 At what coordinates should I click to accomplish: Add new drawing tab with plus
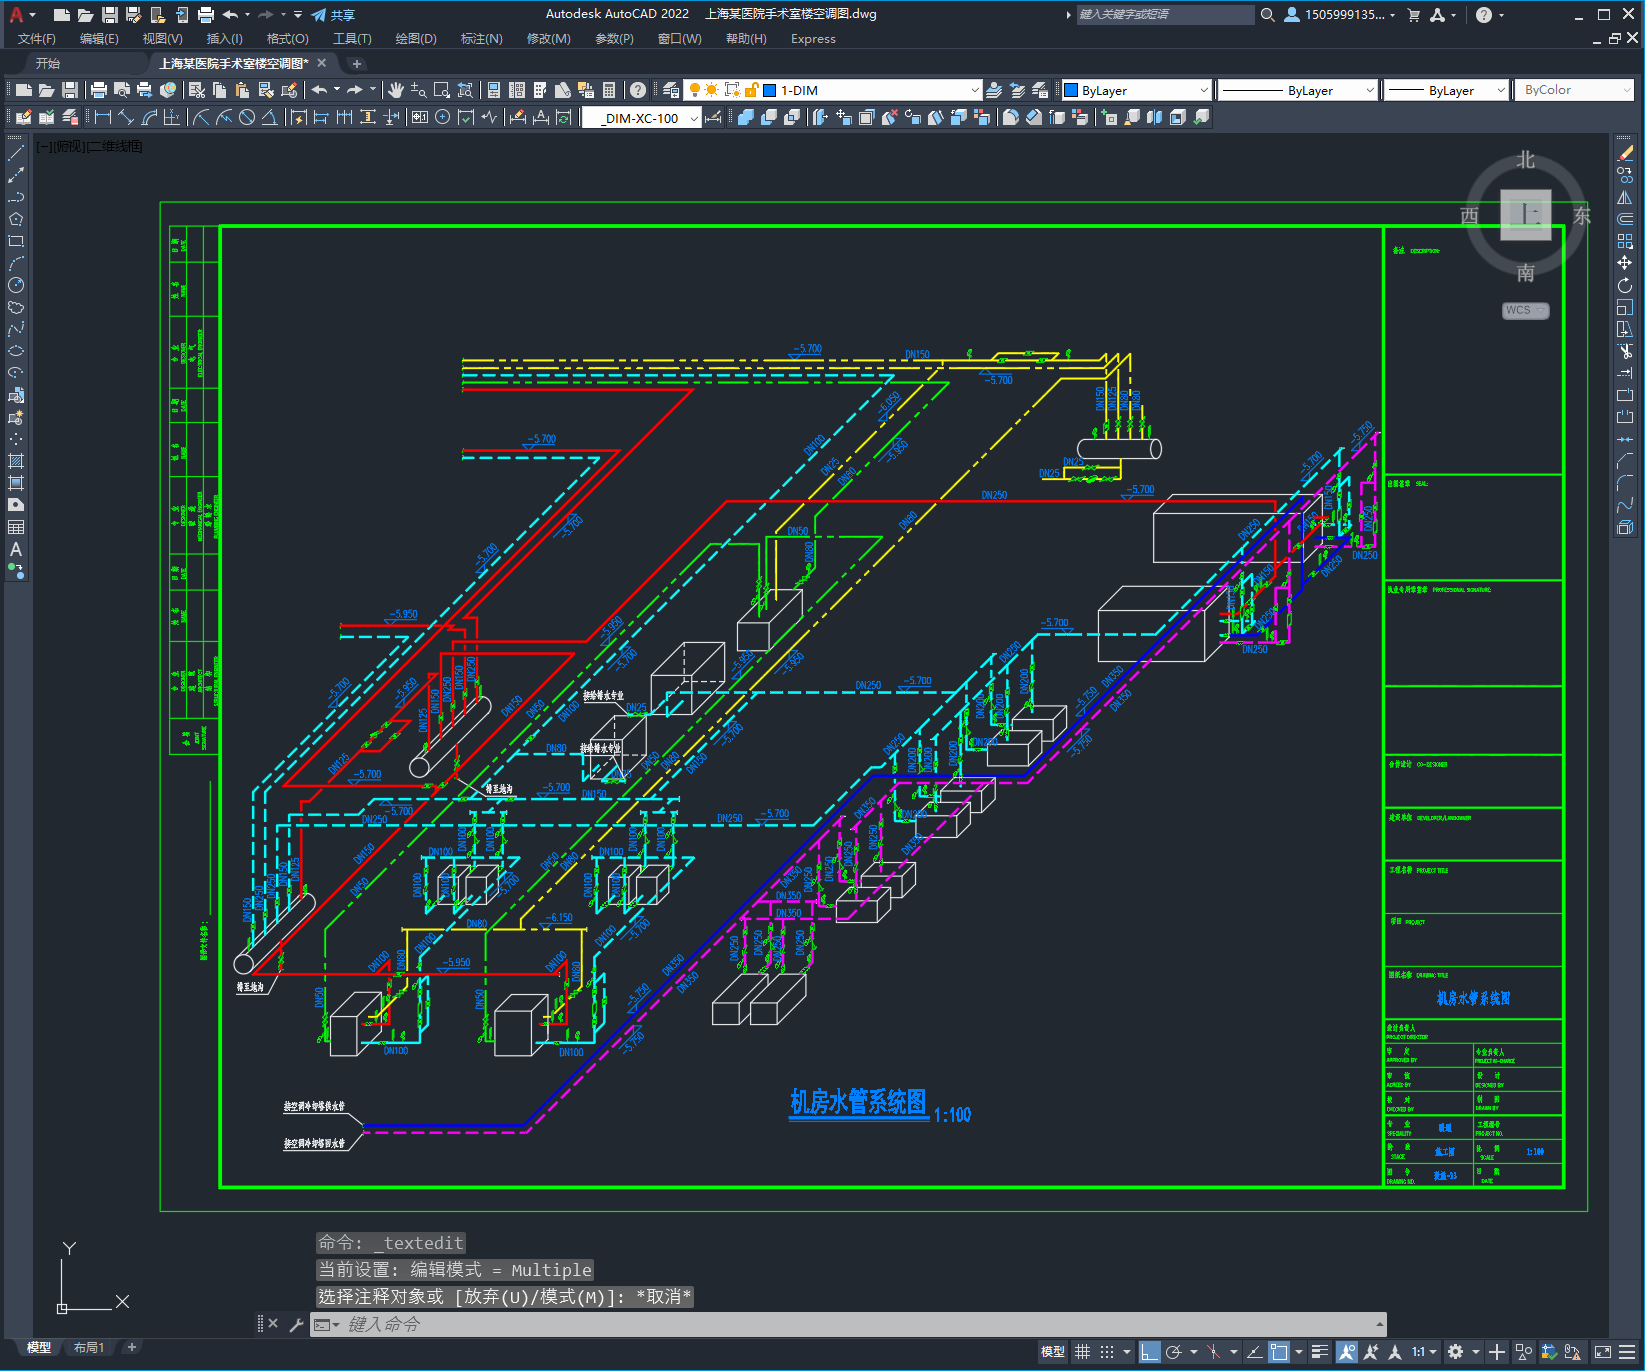point(356,63)
